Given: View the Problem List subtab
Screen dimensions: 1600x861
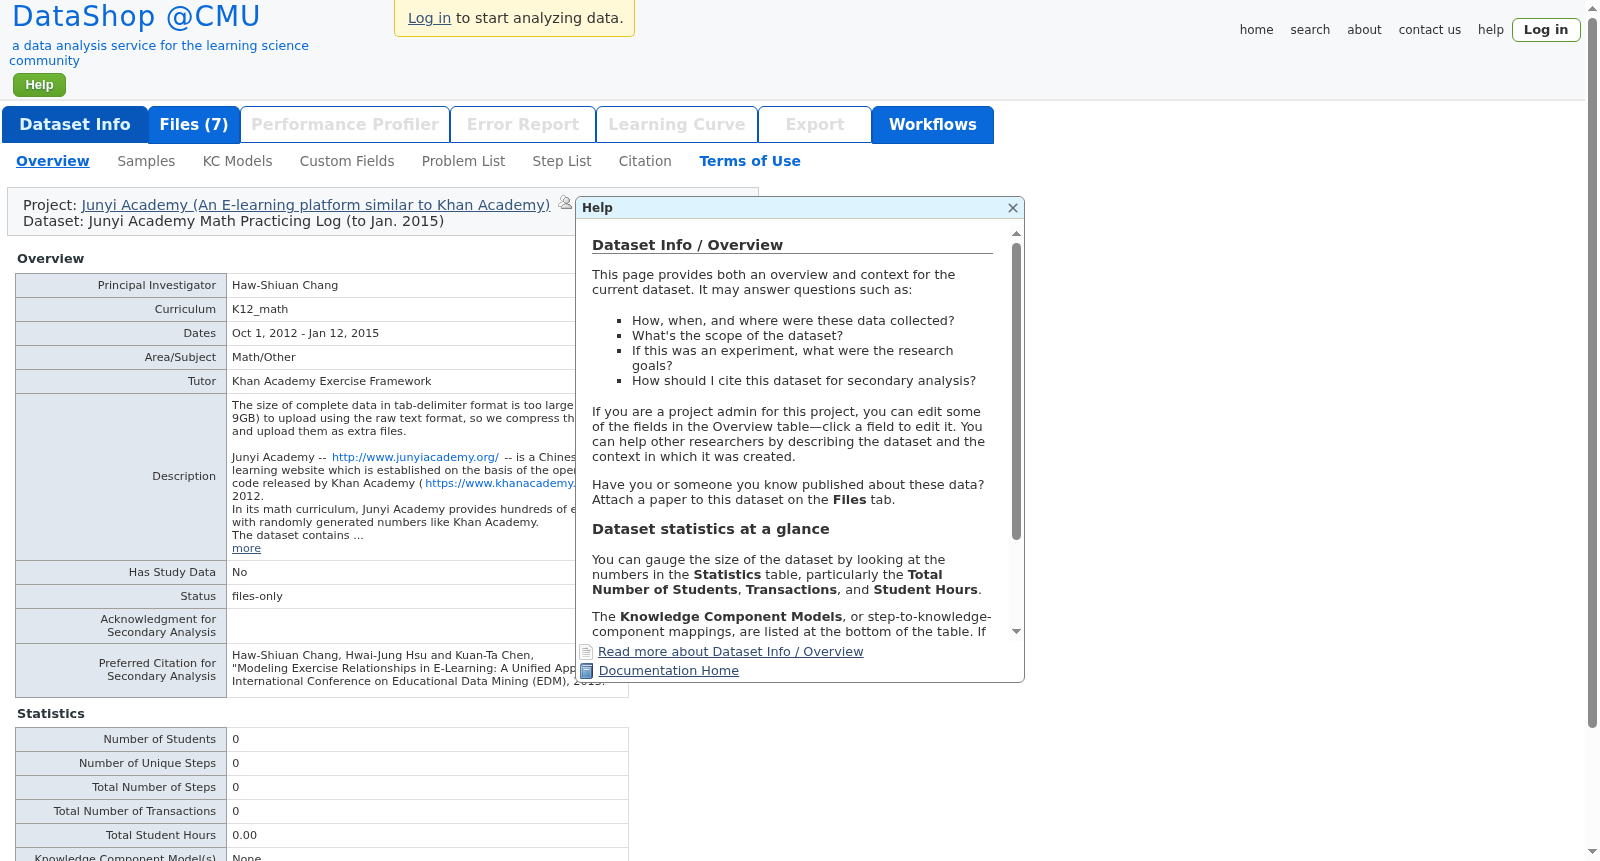Looking at the screenshot, I should click(463, 161).
